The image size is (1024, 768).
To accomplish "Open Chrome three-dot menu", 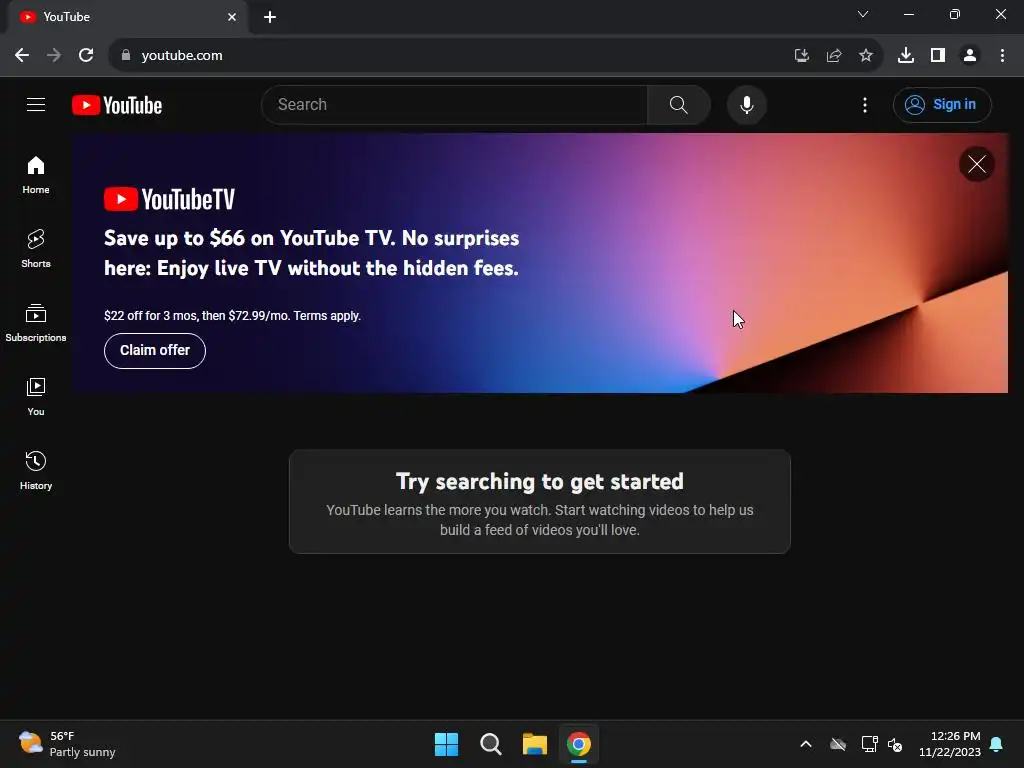I will pyautogui.click(x=1002, y=56).
